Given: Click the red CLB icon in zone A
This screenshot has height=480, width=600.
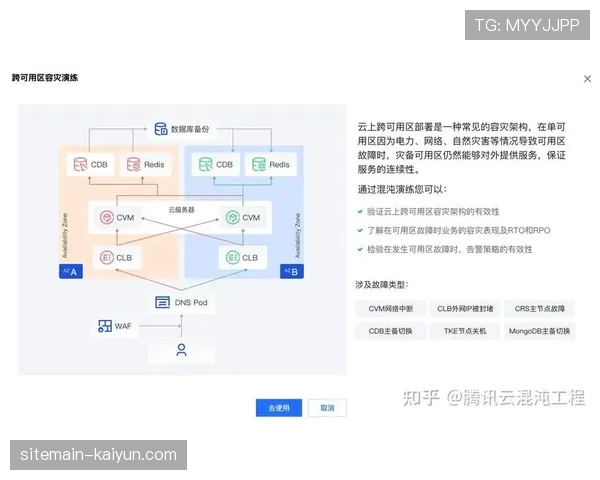Looking at the screenshot, I should (x=107, y=258).
